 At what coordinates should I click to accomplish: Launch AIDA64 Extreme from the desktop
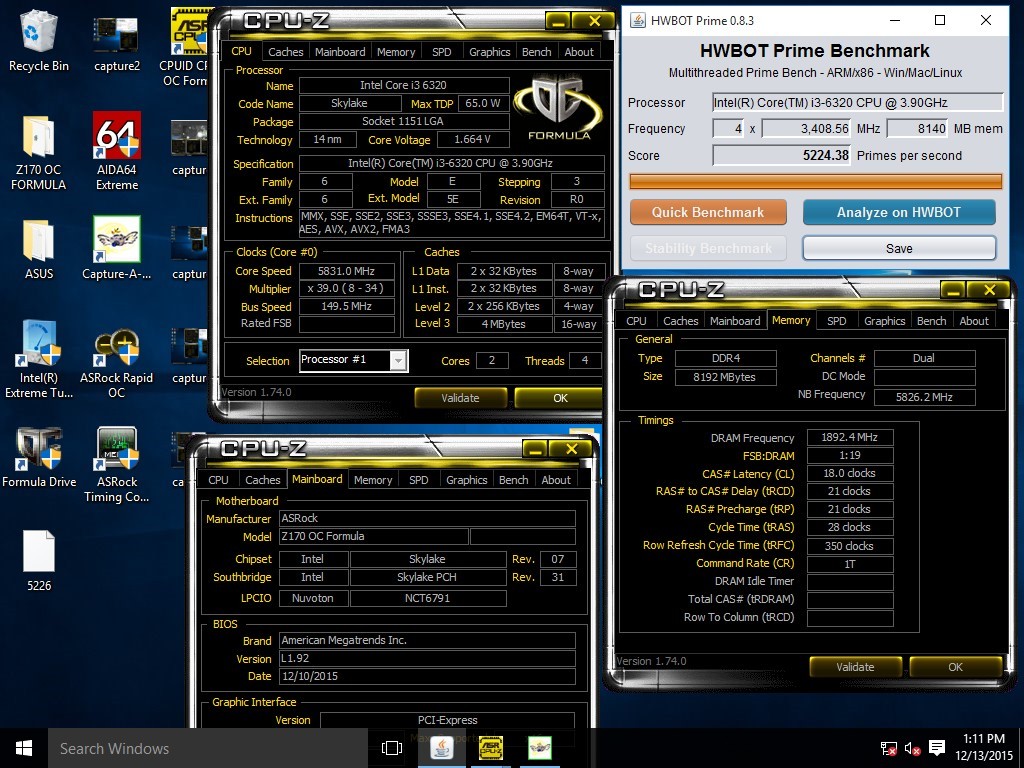click(x=116, y=150)
